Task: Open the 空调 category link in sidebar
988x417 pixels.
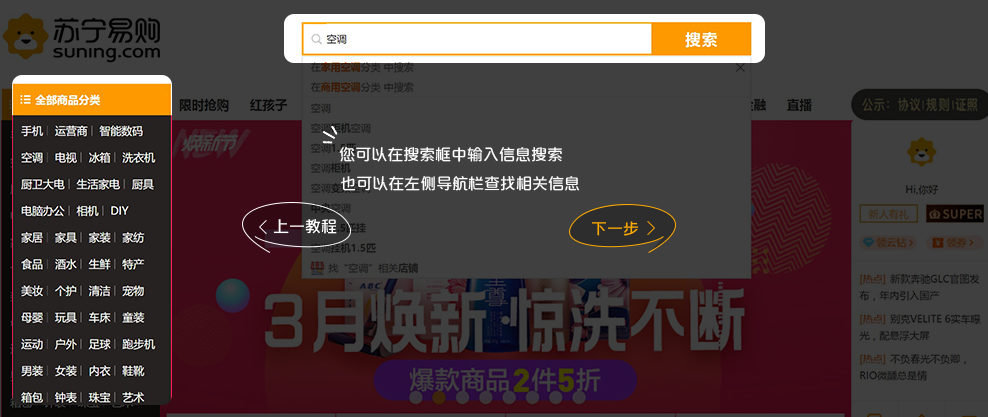Action: tap(32, 157)
